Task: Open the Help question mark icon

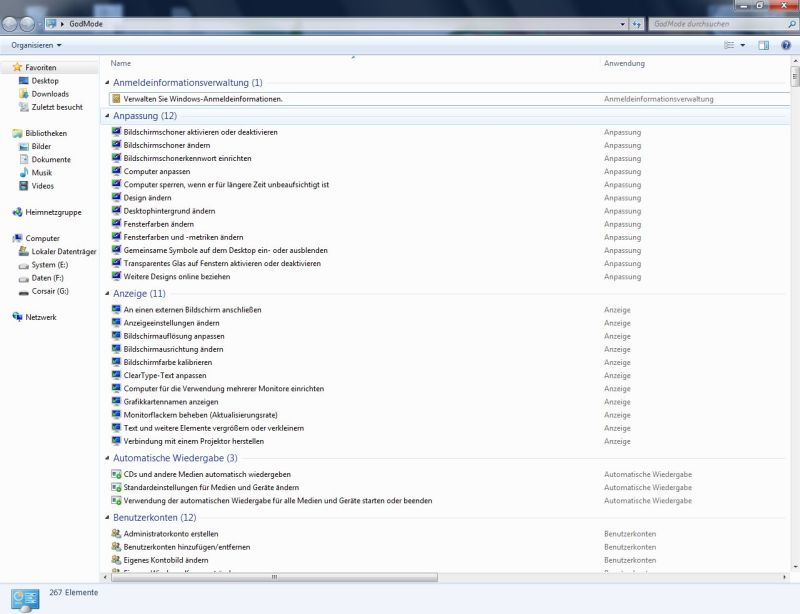Action: [x=786, y=45]
